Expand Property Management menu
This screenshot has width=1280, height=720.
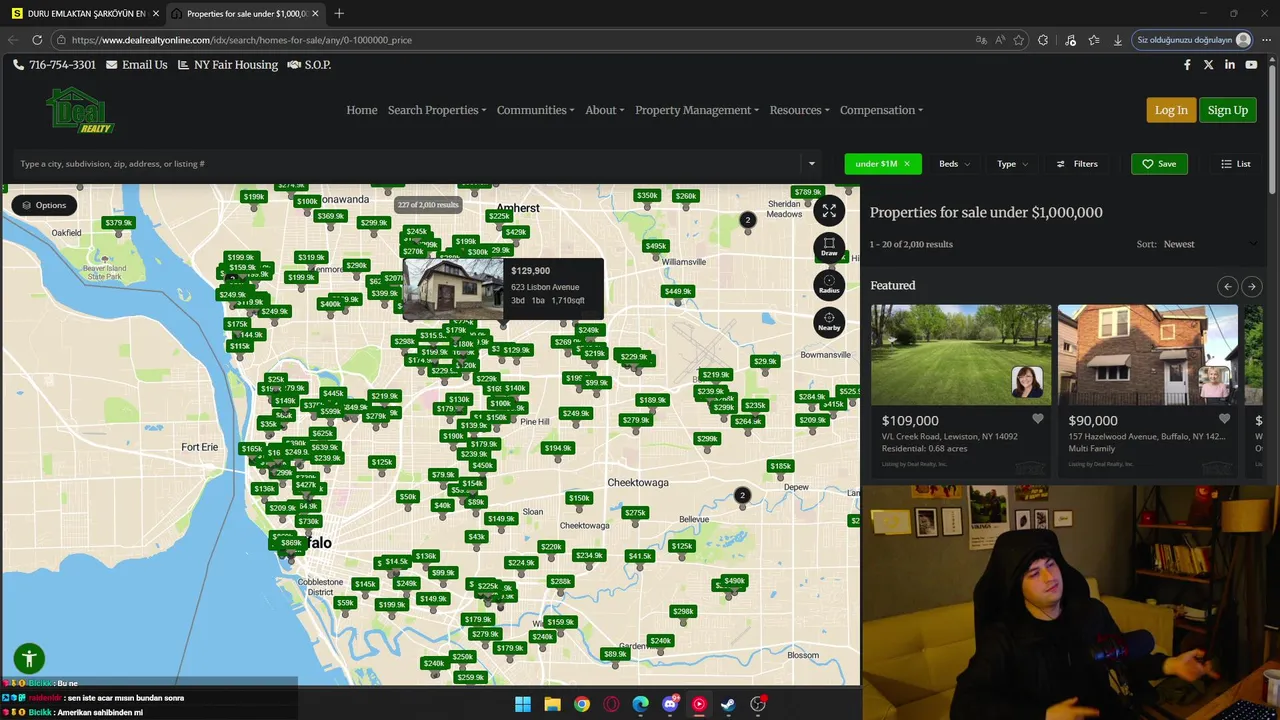tap(697, 110)
